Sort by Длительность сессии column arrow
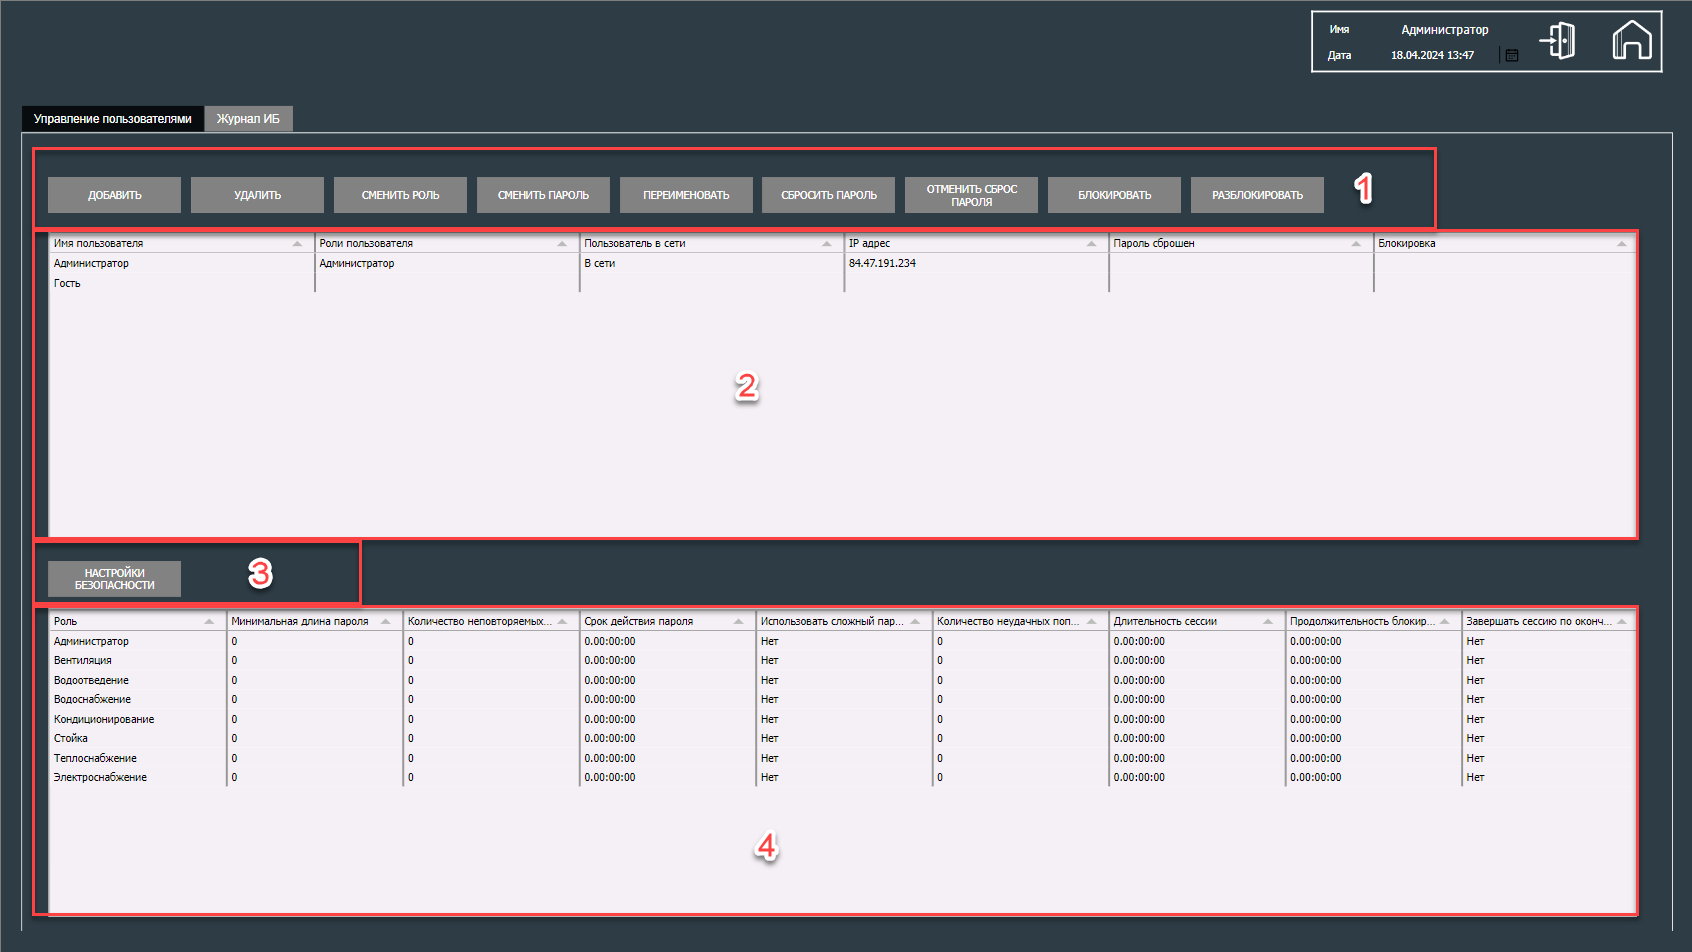 coord(1268,622)
